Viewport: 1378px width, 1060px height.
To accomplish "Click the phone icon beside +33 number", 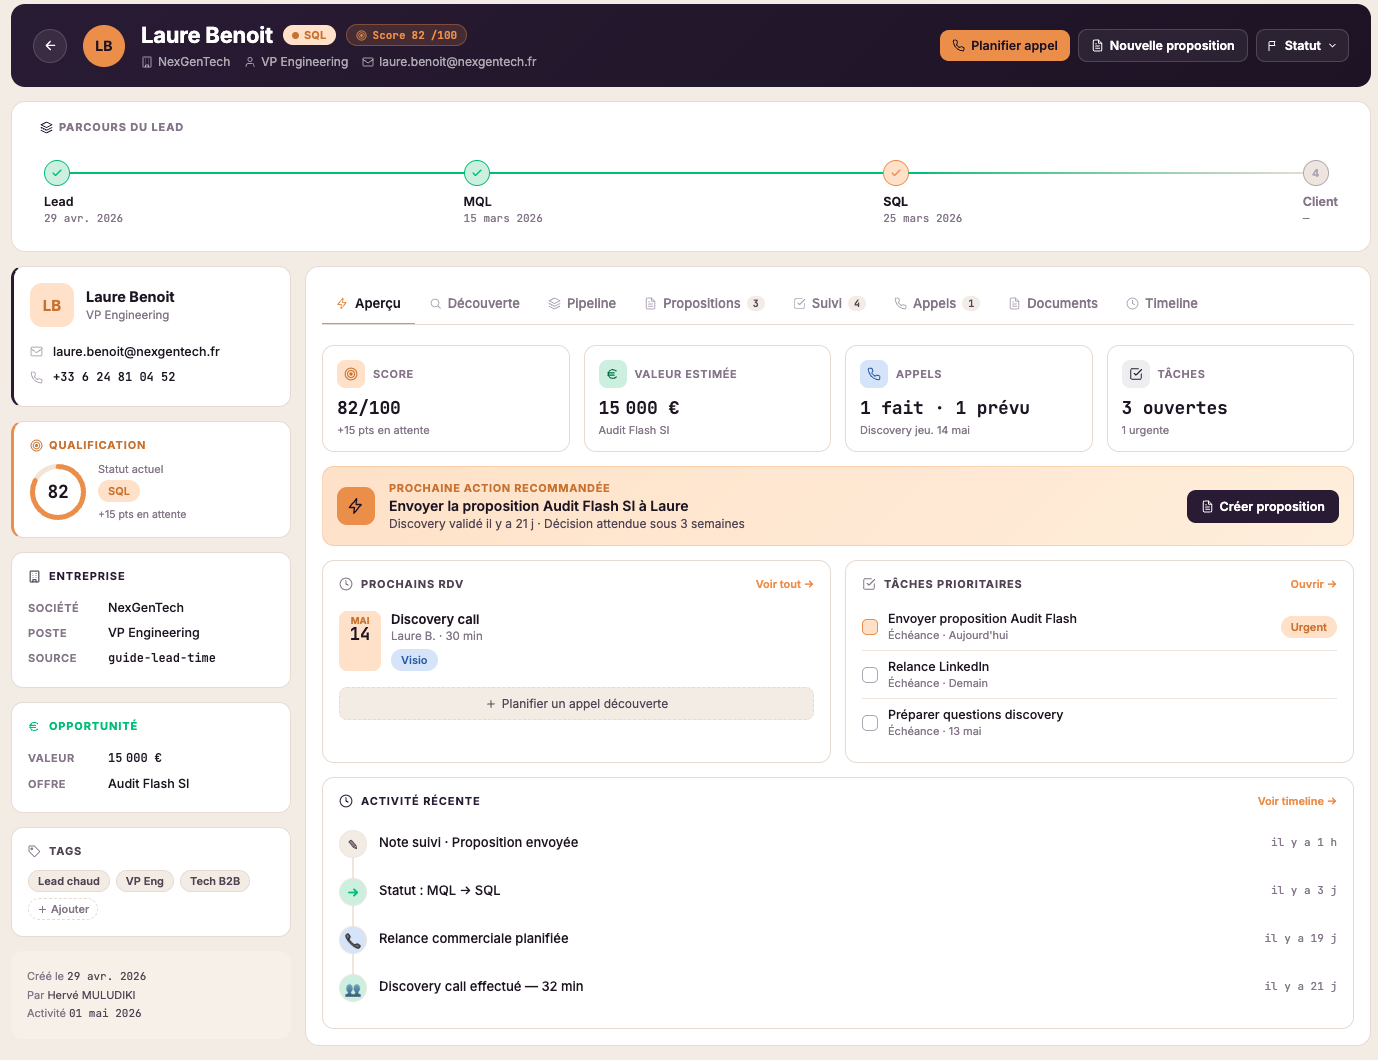I will pyautogui.click(x=37, y=377).
